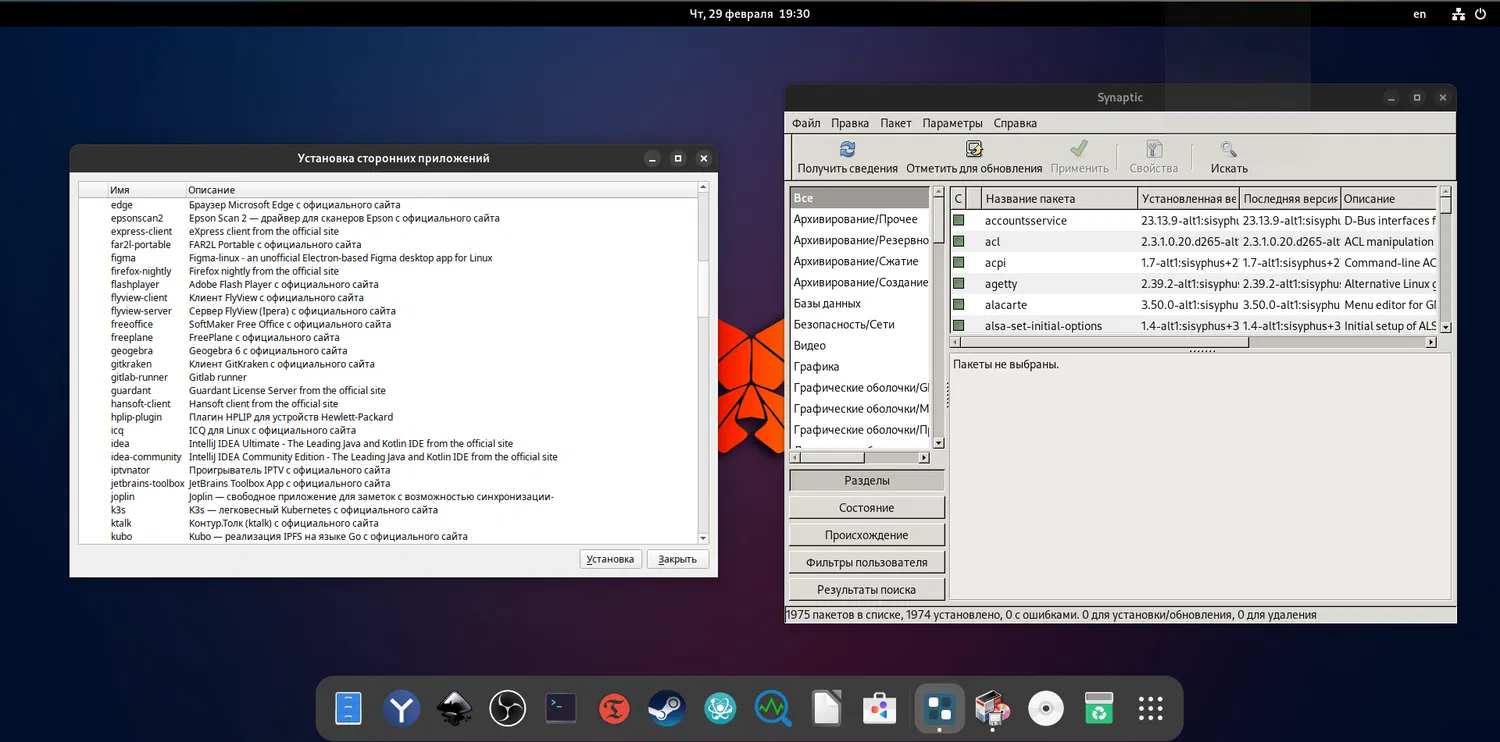Show all applications grid in dock
The width and height of the screenshot is (1500, 742).
click(x=1151, y=709)
